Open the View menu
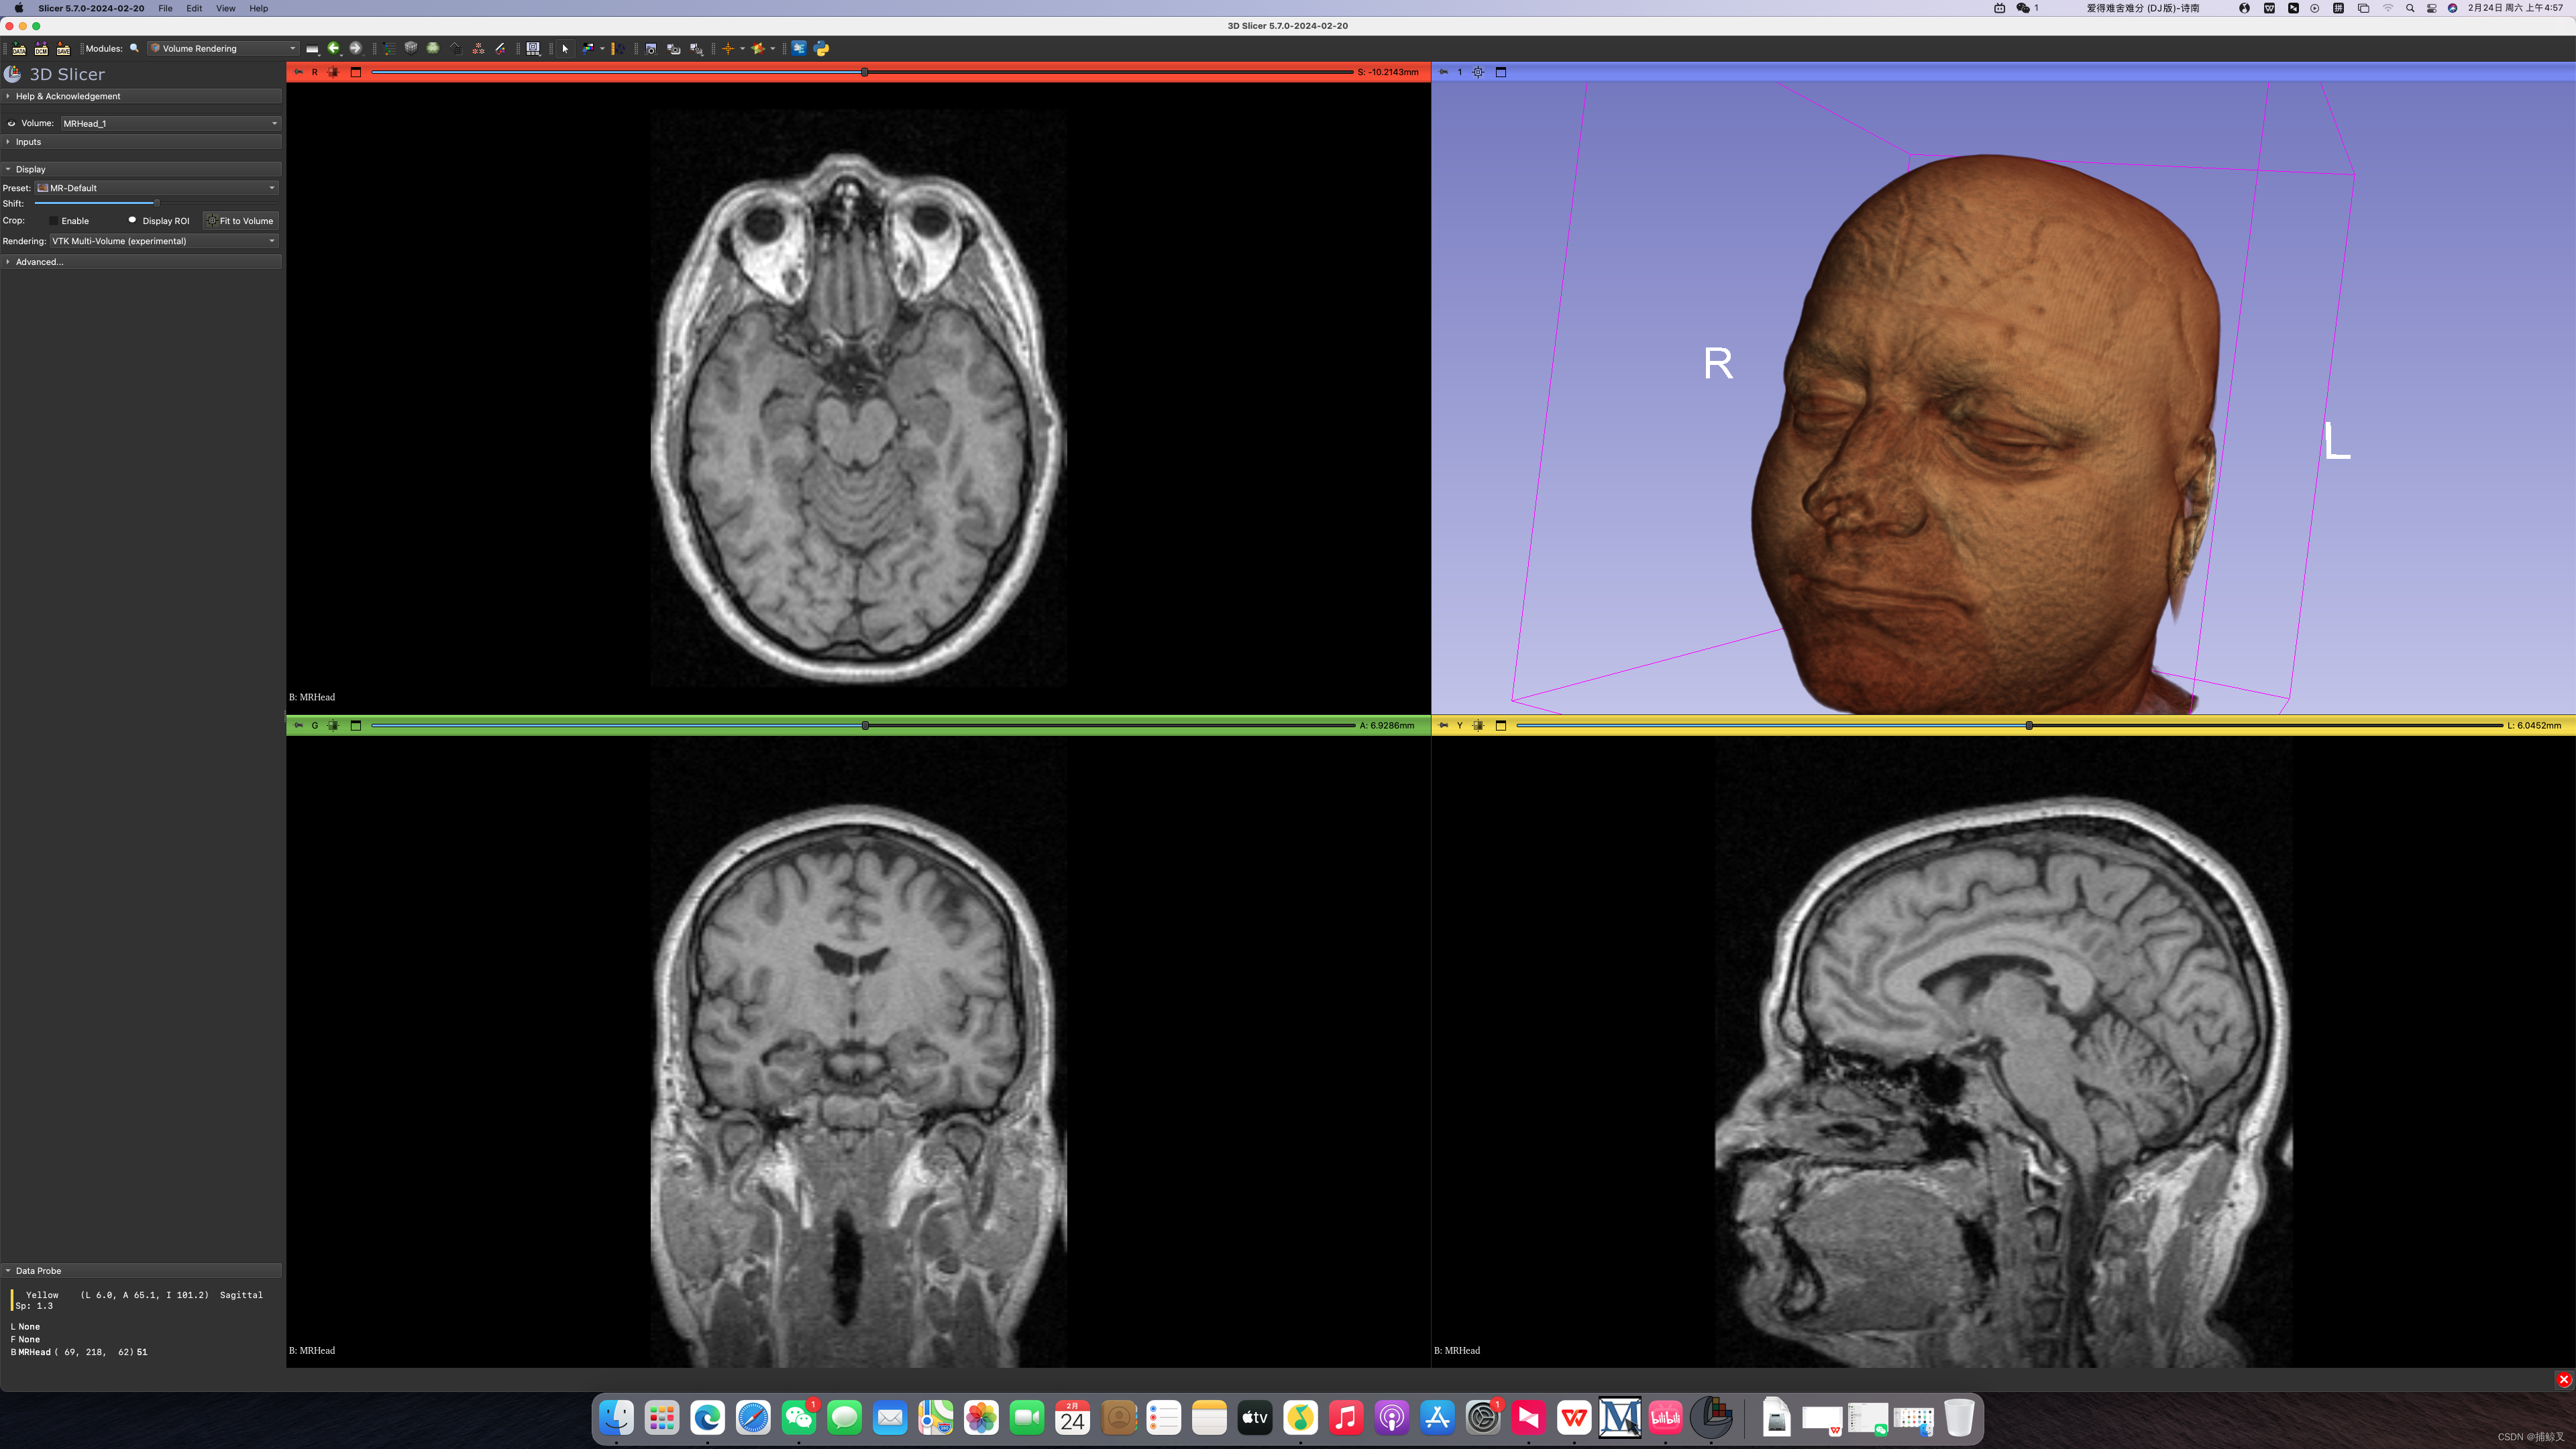Viewport: 2576px width, 1449px height. (226, 8)
